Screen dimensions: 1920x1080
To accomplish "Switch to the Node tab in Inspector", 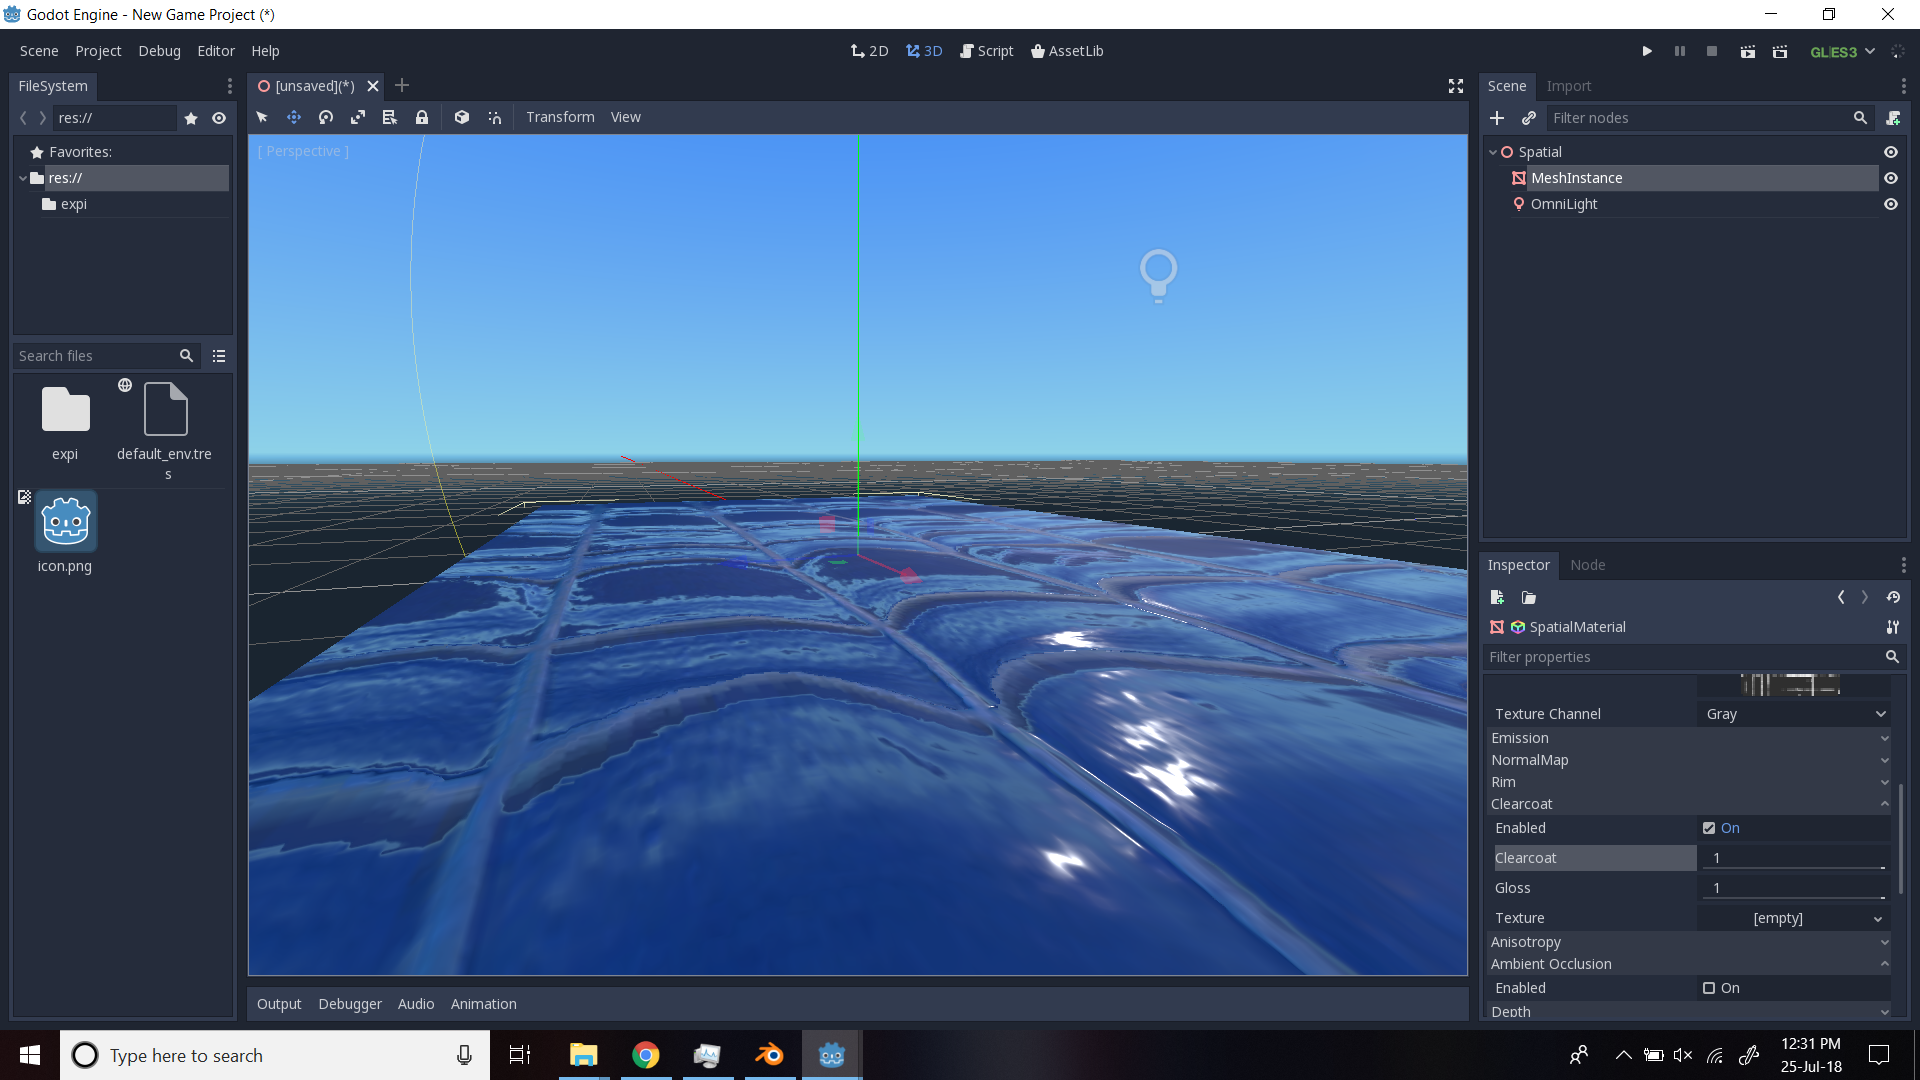I will pos(1588,565).
